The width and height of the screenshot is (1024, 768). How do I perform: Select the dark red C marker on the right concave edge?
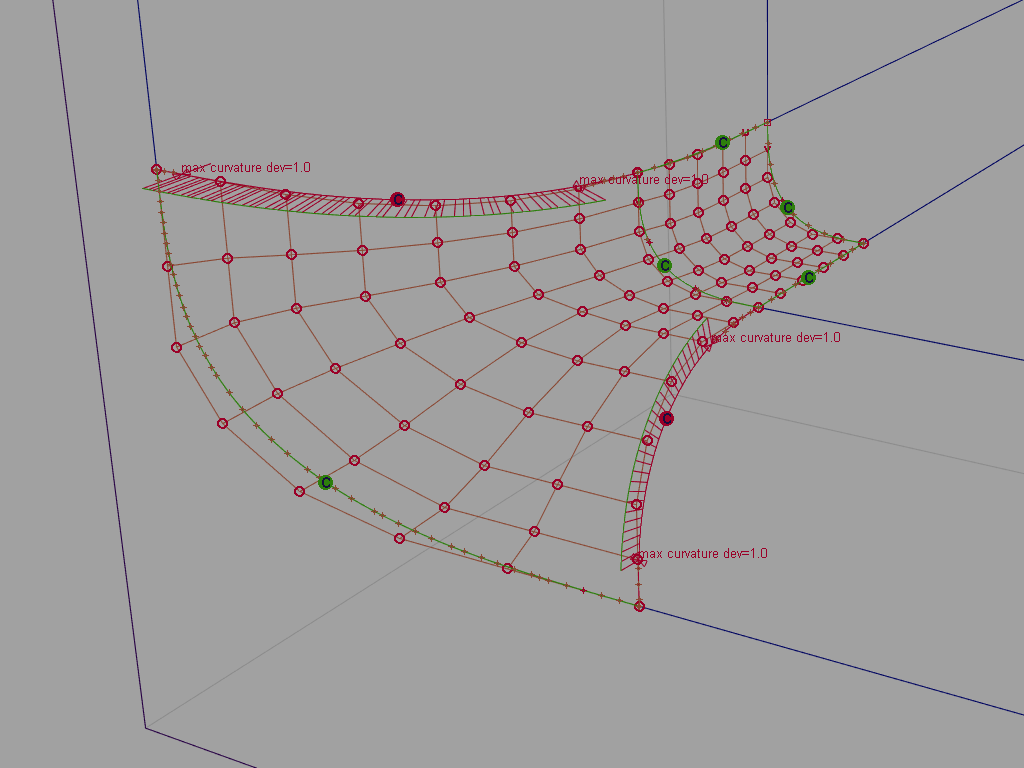pos(668,417)
